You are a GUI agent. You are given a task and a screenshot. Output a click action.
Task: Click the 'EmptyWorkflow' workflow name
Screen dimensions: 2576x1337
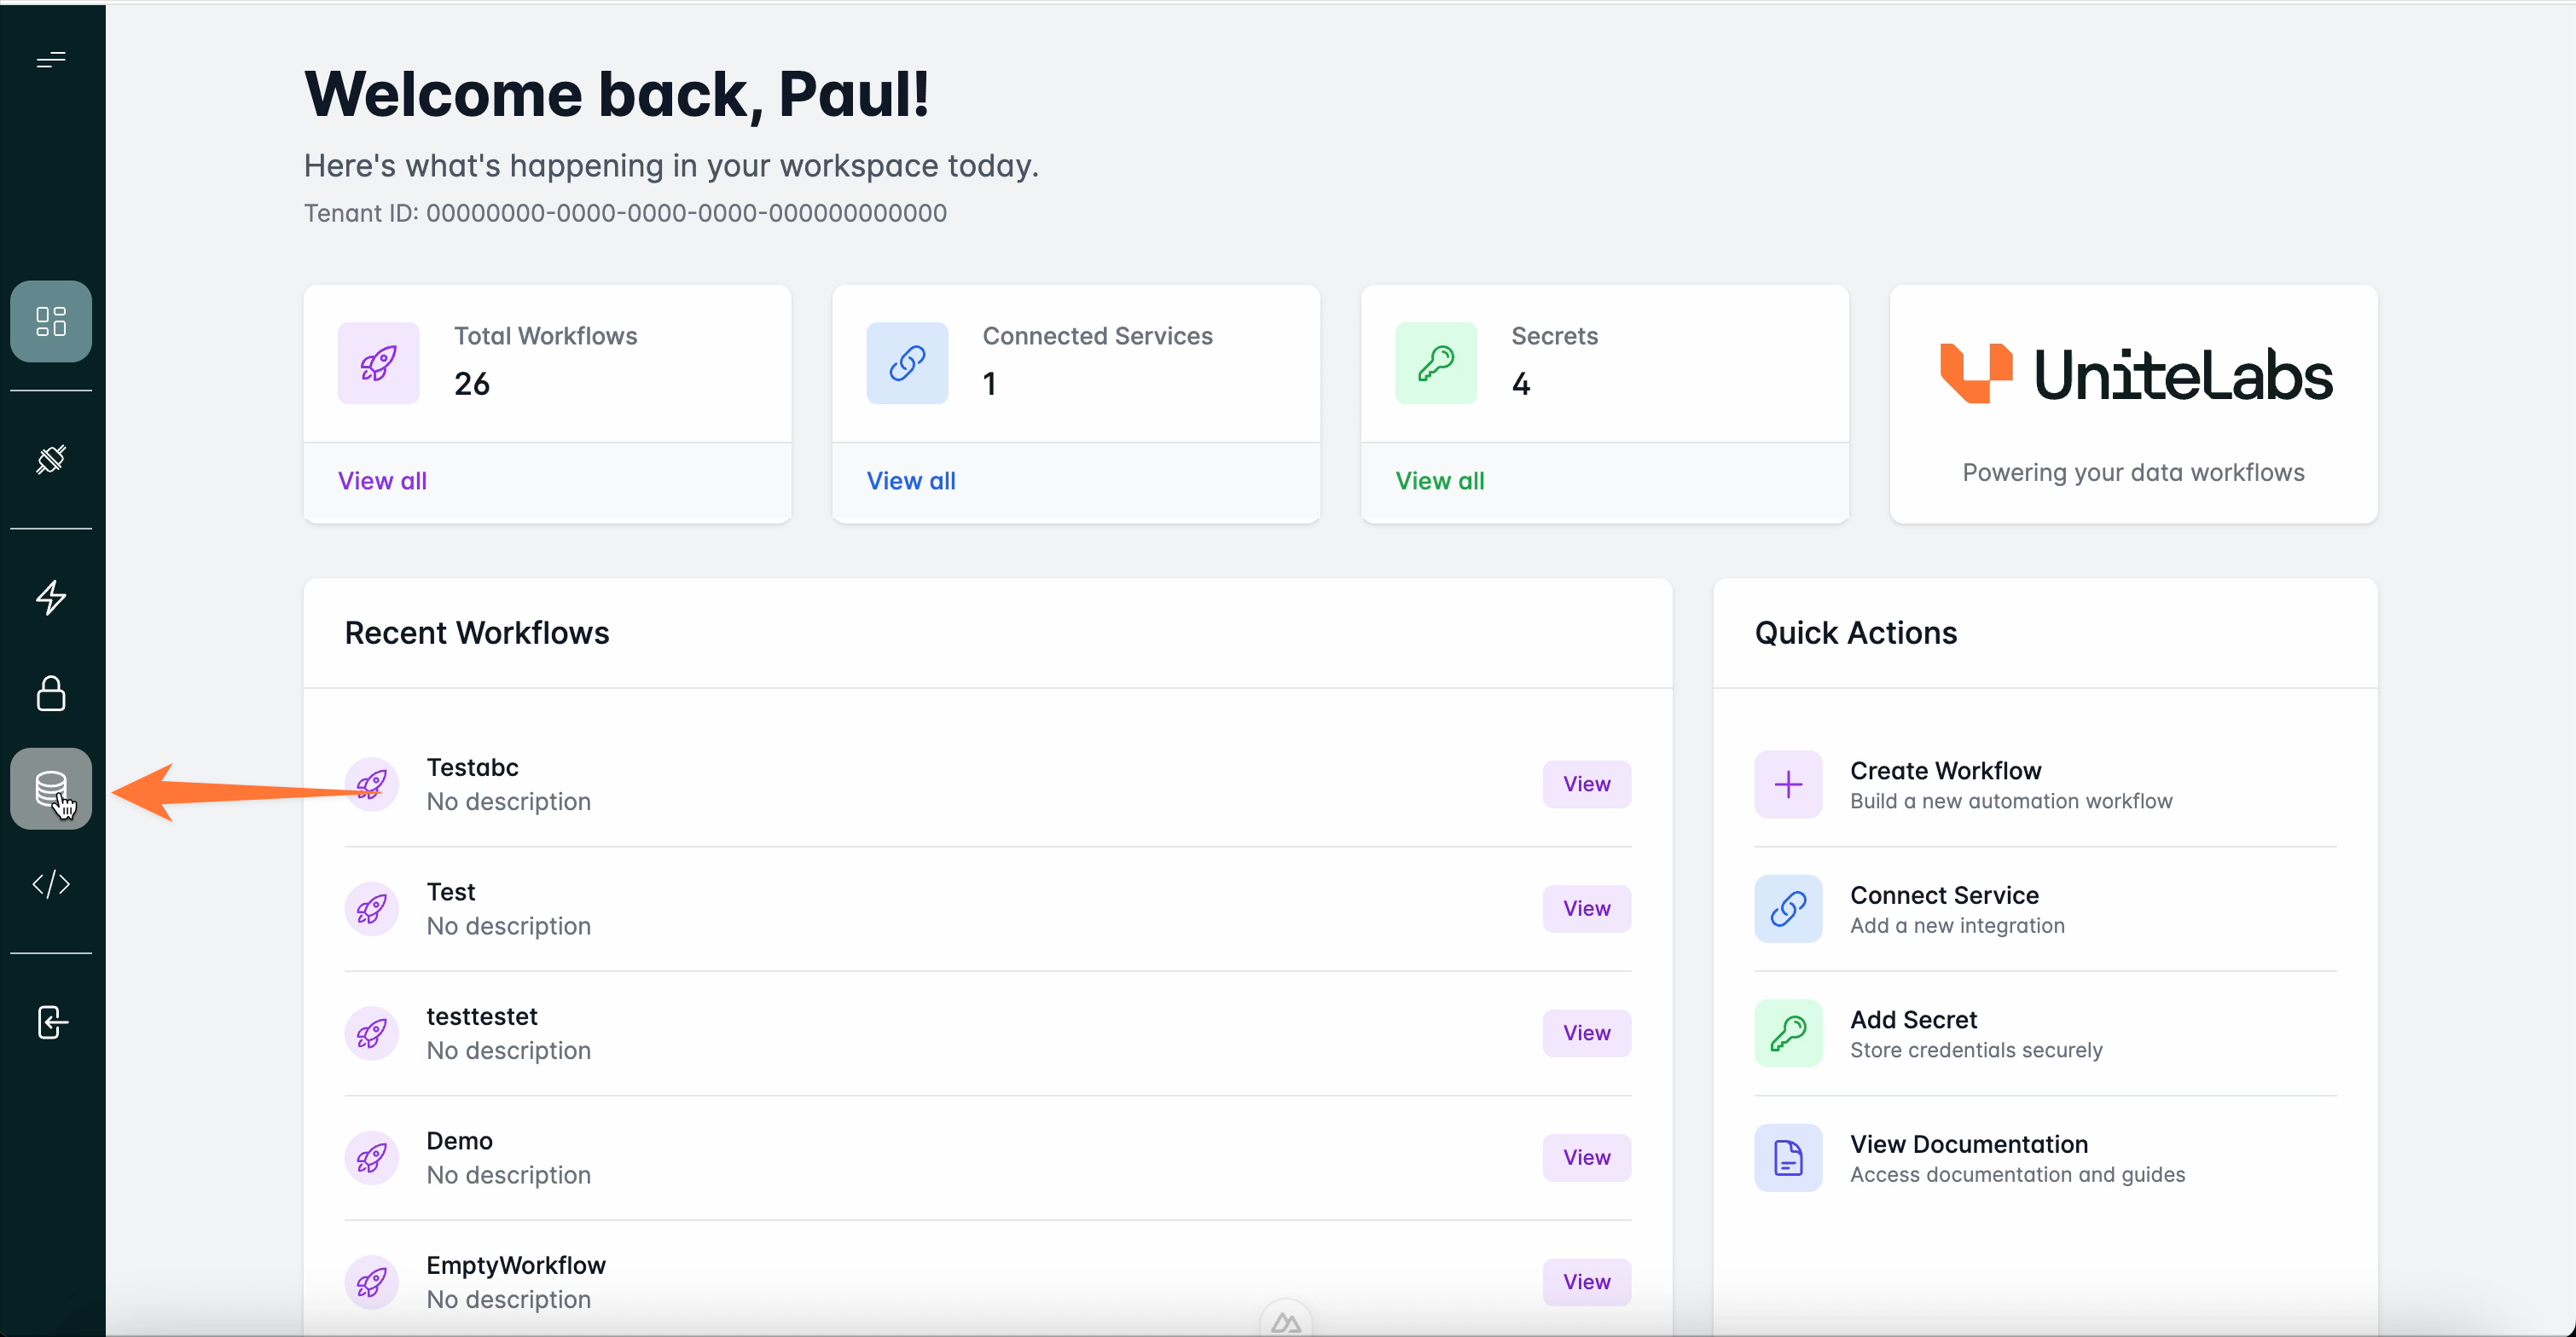tap(516, 1266)
